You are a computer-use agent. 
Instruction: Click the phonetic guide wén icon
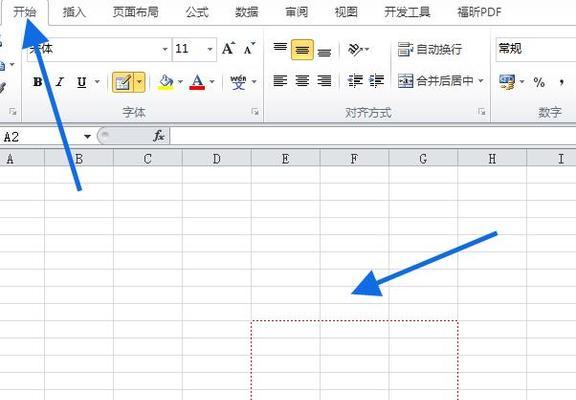(x=238, y=82)
